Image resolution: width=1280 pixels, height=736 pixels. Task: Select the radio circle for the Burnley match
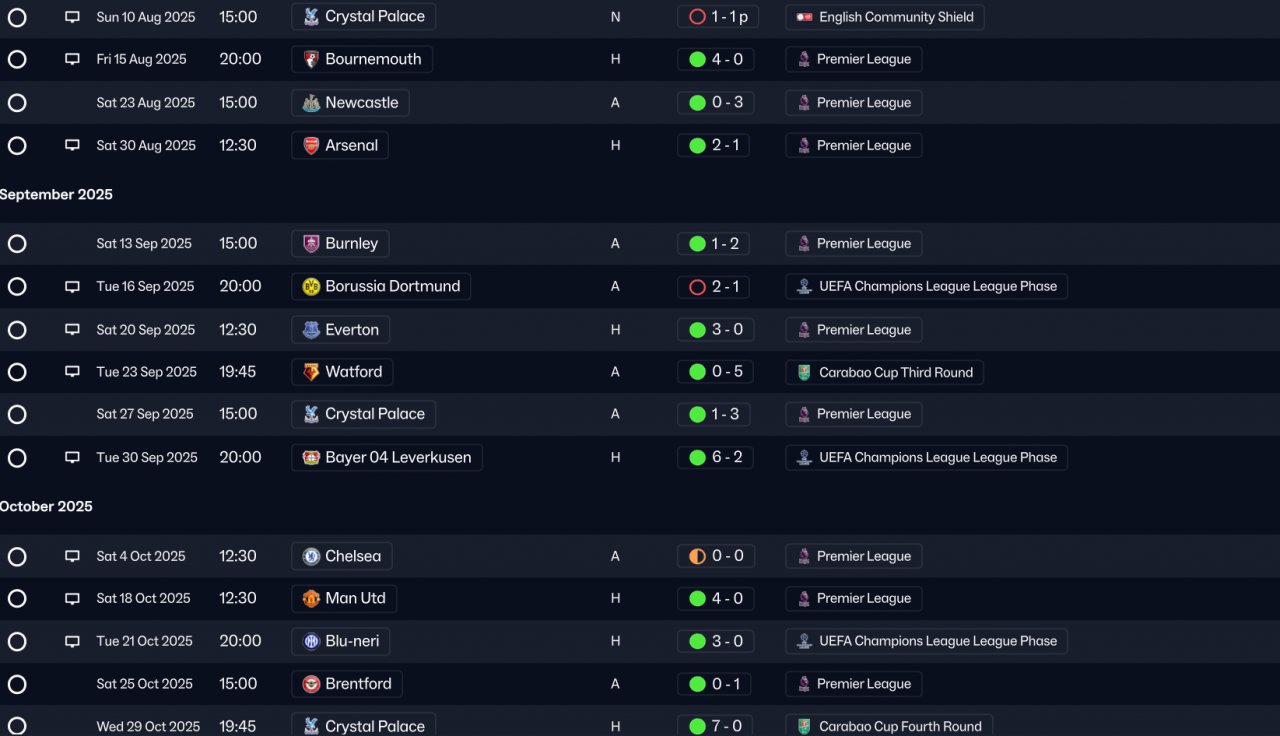coord(17,243)
